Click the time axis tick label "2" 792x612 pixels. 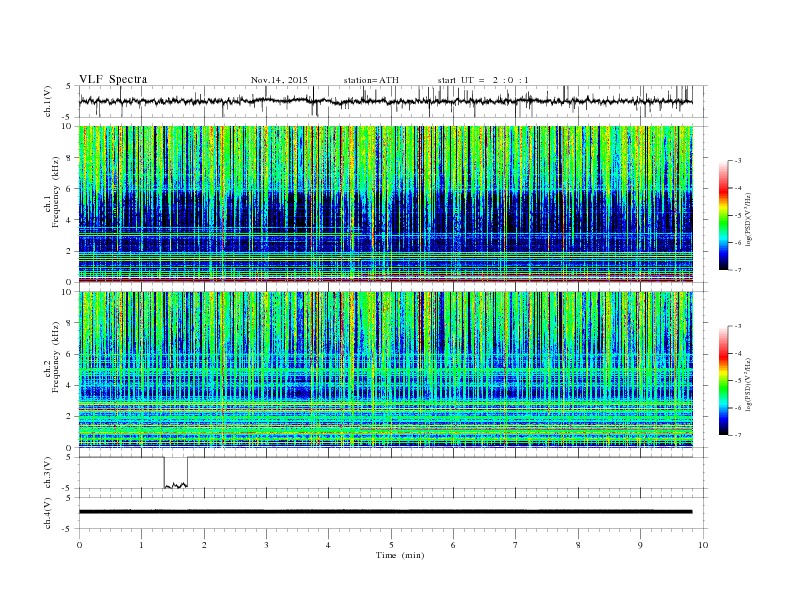click(x=204, y=545)
